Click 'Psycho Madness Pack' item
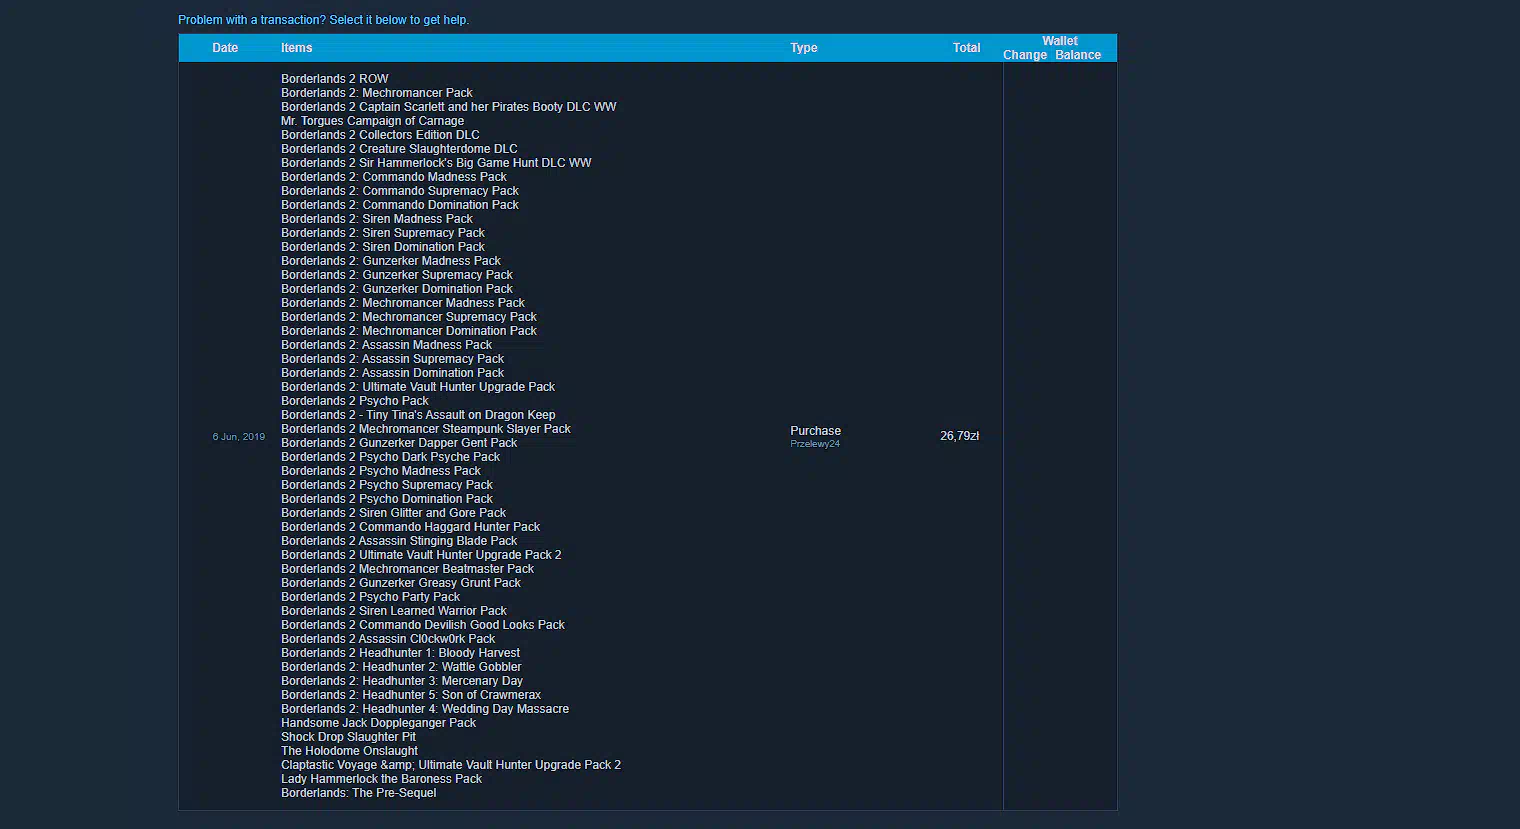1520x829 pixels. [381, 471]
